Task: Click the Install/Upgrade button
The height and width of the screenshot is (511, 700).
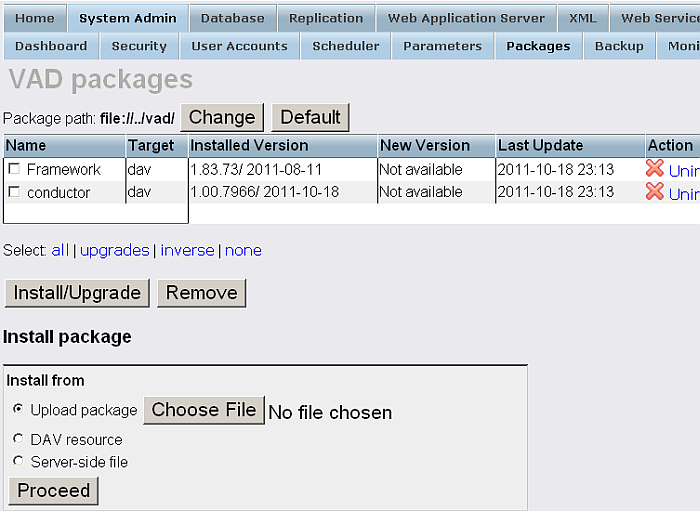Action: pyautogui.click(x=77, y=293)
